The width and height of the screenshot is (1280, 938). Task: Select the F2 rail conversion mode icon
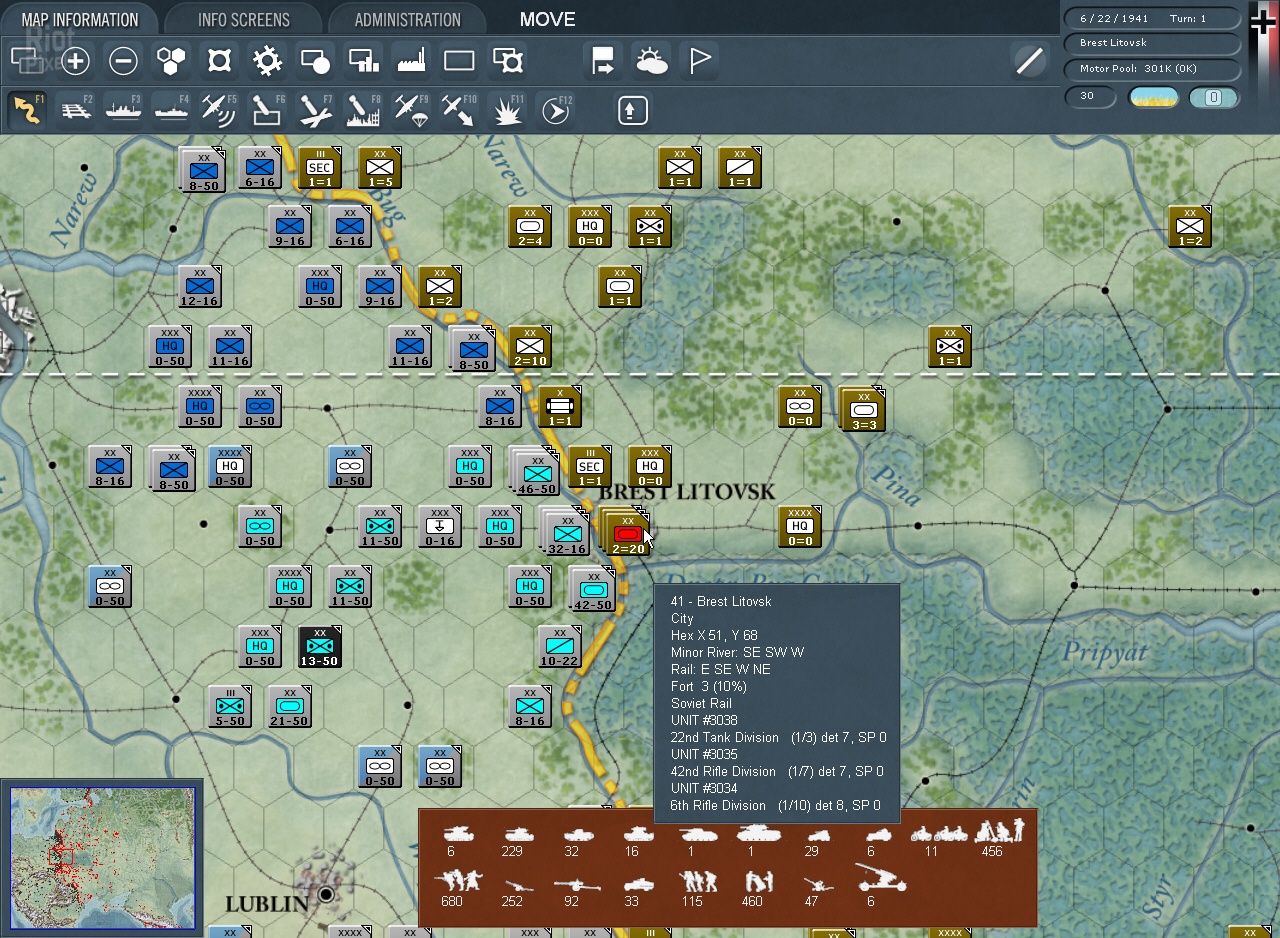pos(75,110)
